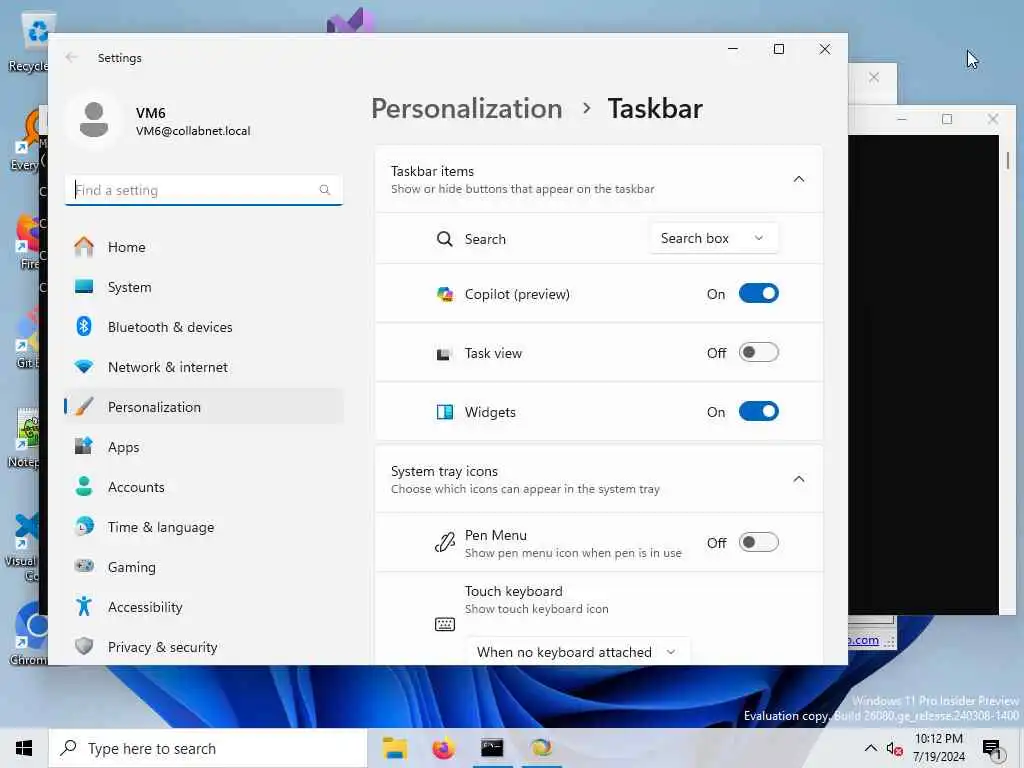Click the Touch keyboard icon

click(445, 624)
